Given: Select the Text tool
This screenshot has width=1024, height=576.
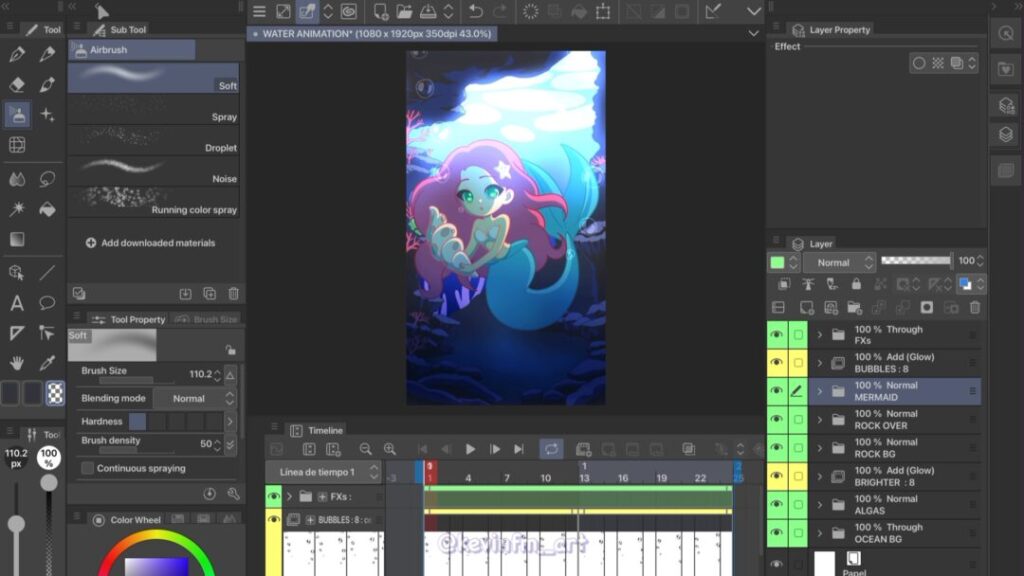Looking at the screenshot, I should pos(18,303).
